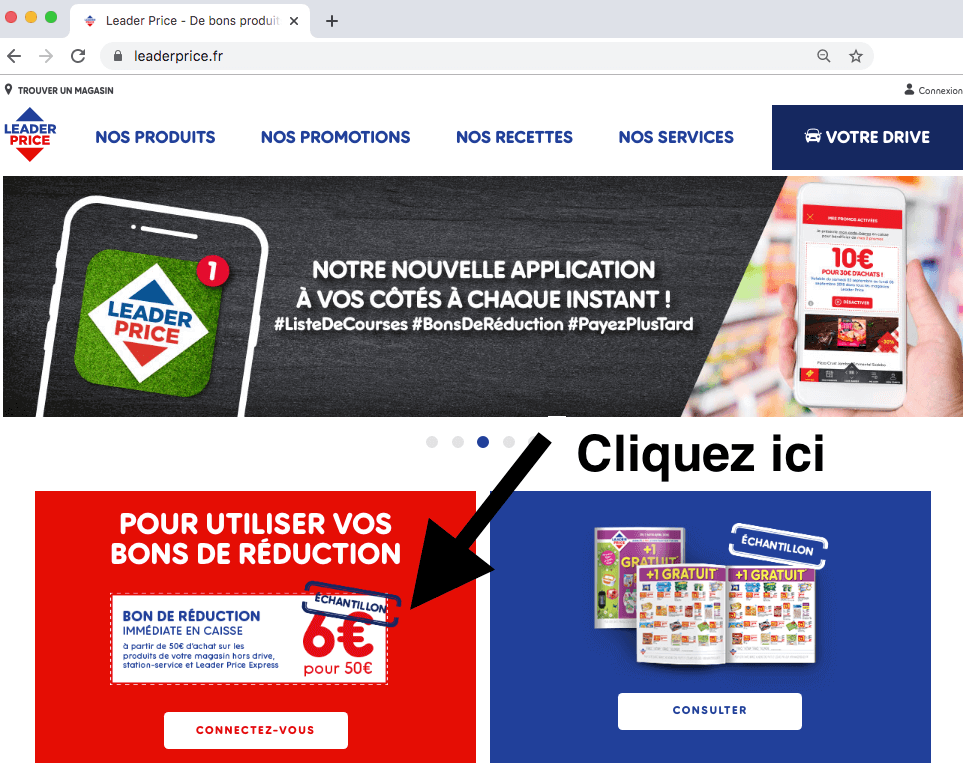This screenshot has height=763, width=963.
Task: Reload the page with refresh icon
Action: pyautogui.click(x=78, y=56)
